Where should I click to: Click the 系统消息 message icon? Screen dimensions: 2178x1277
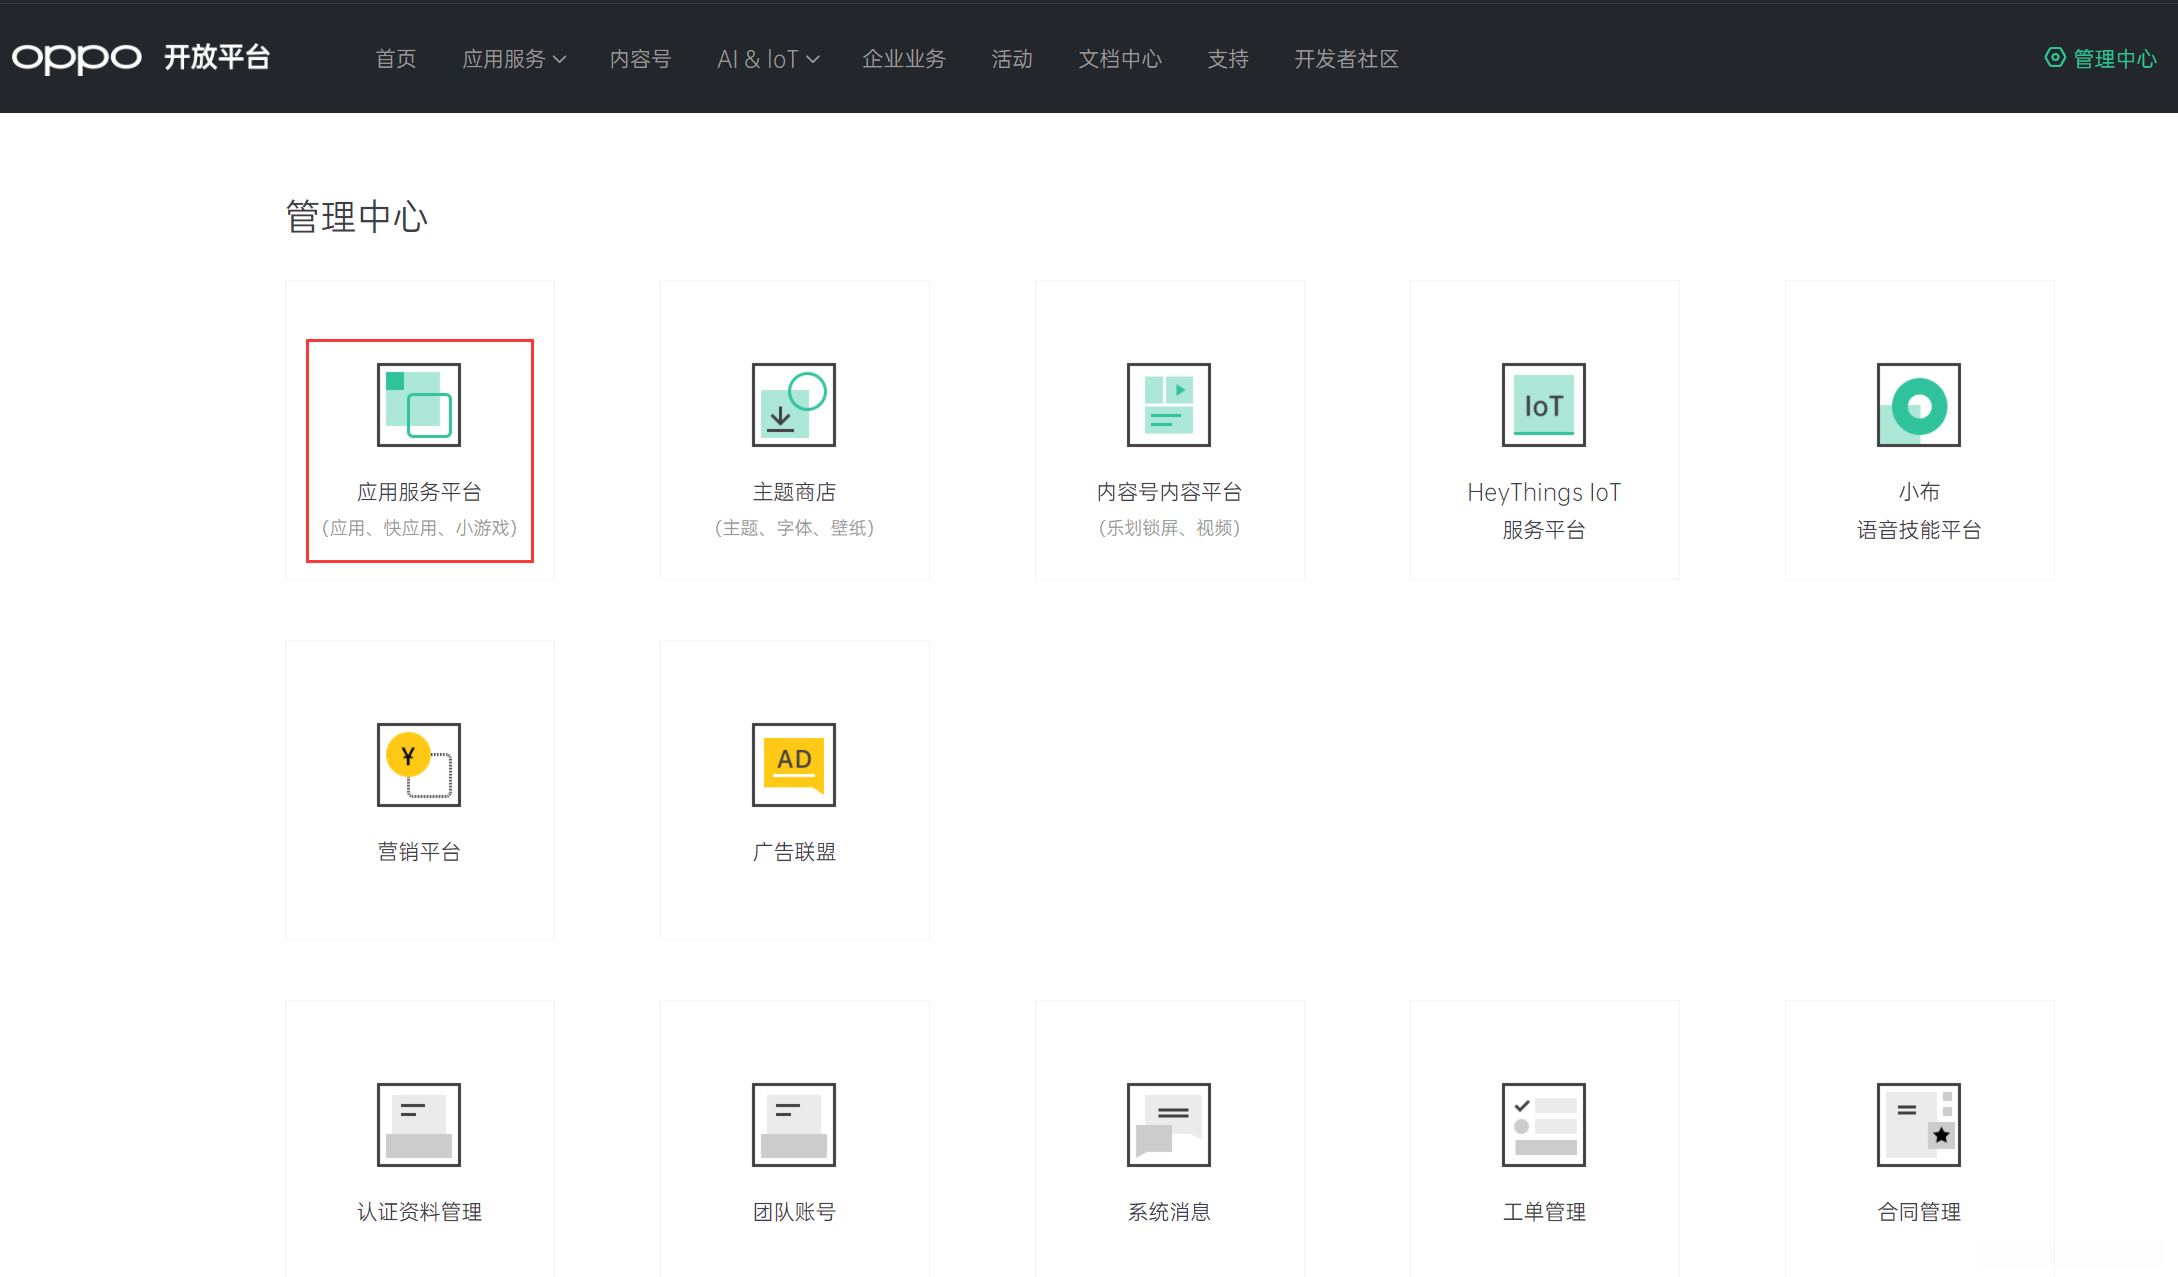(1168, 1125)
